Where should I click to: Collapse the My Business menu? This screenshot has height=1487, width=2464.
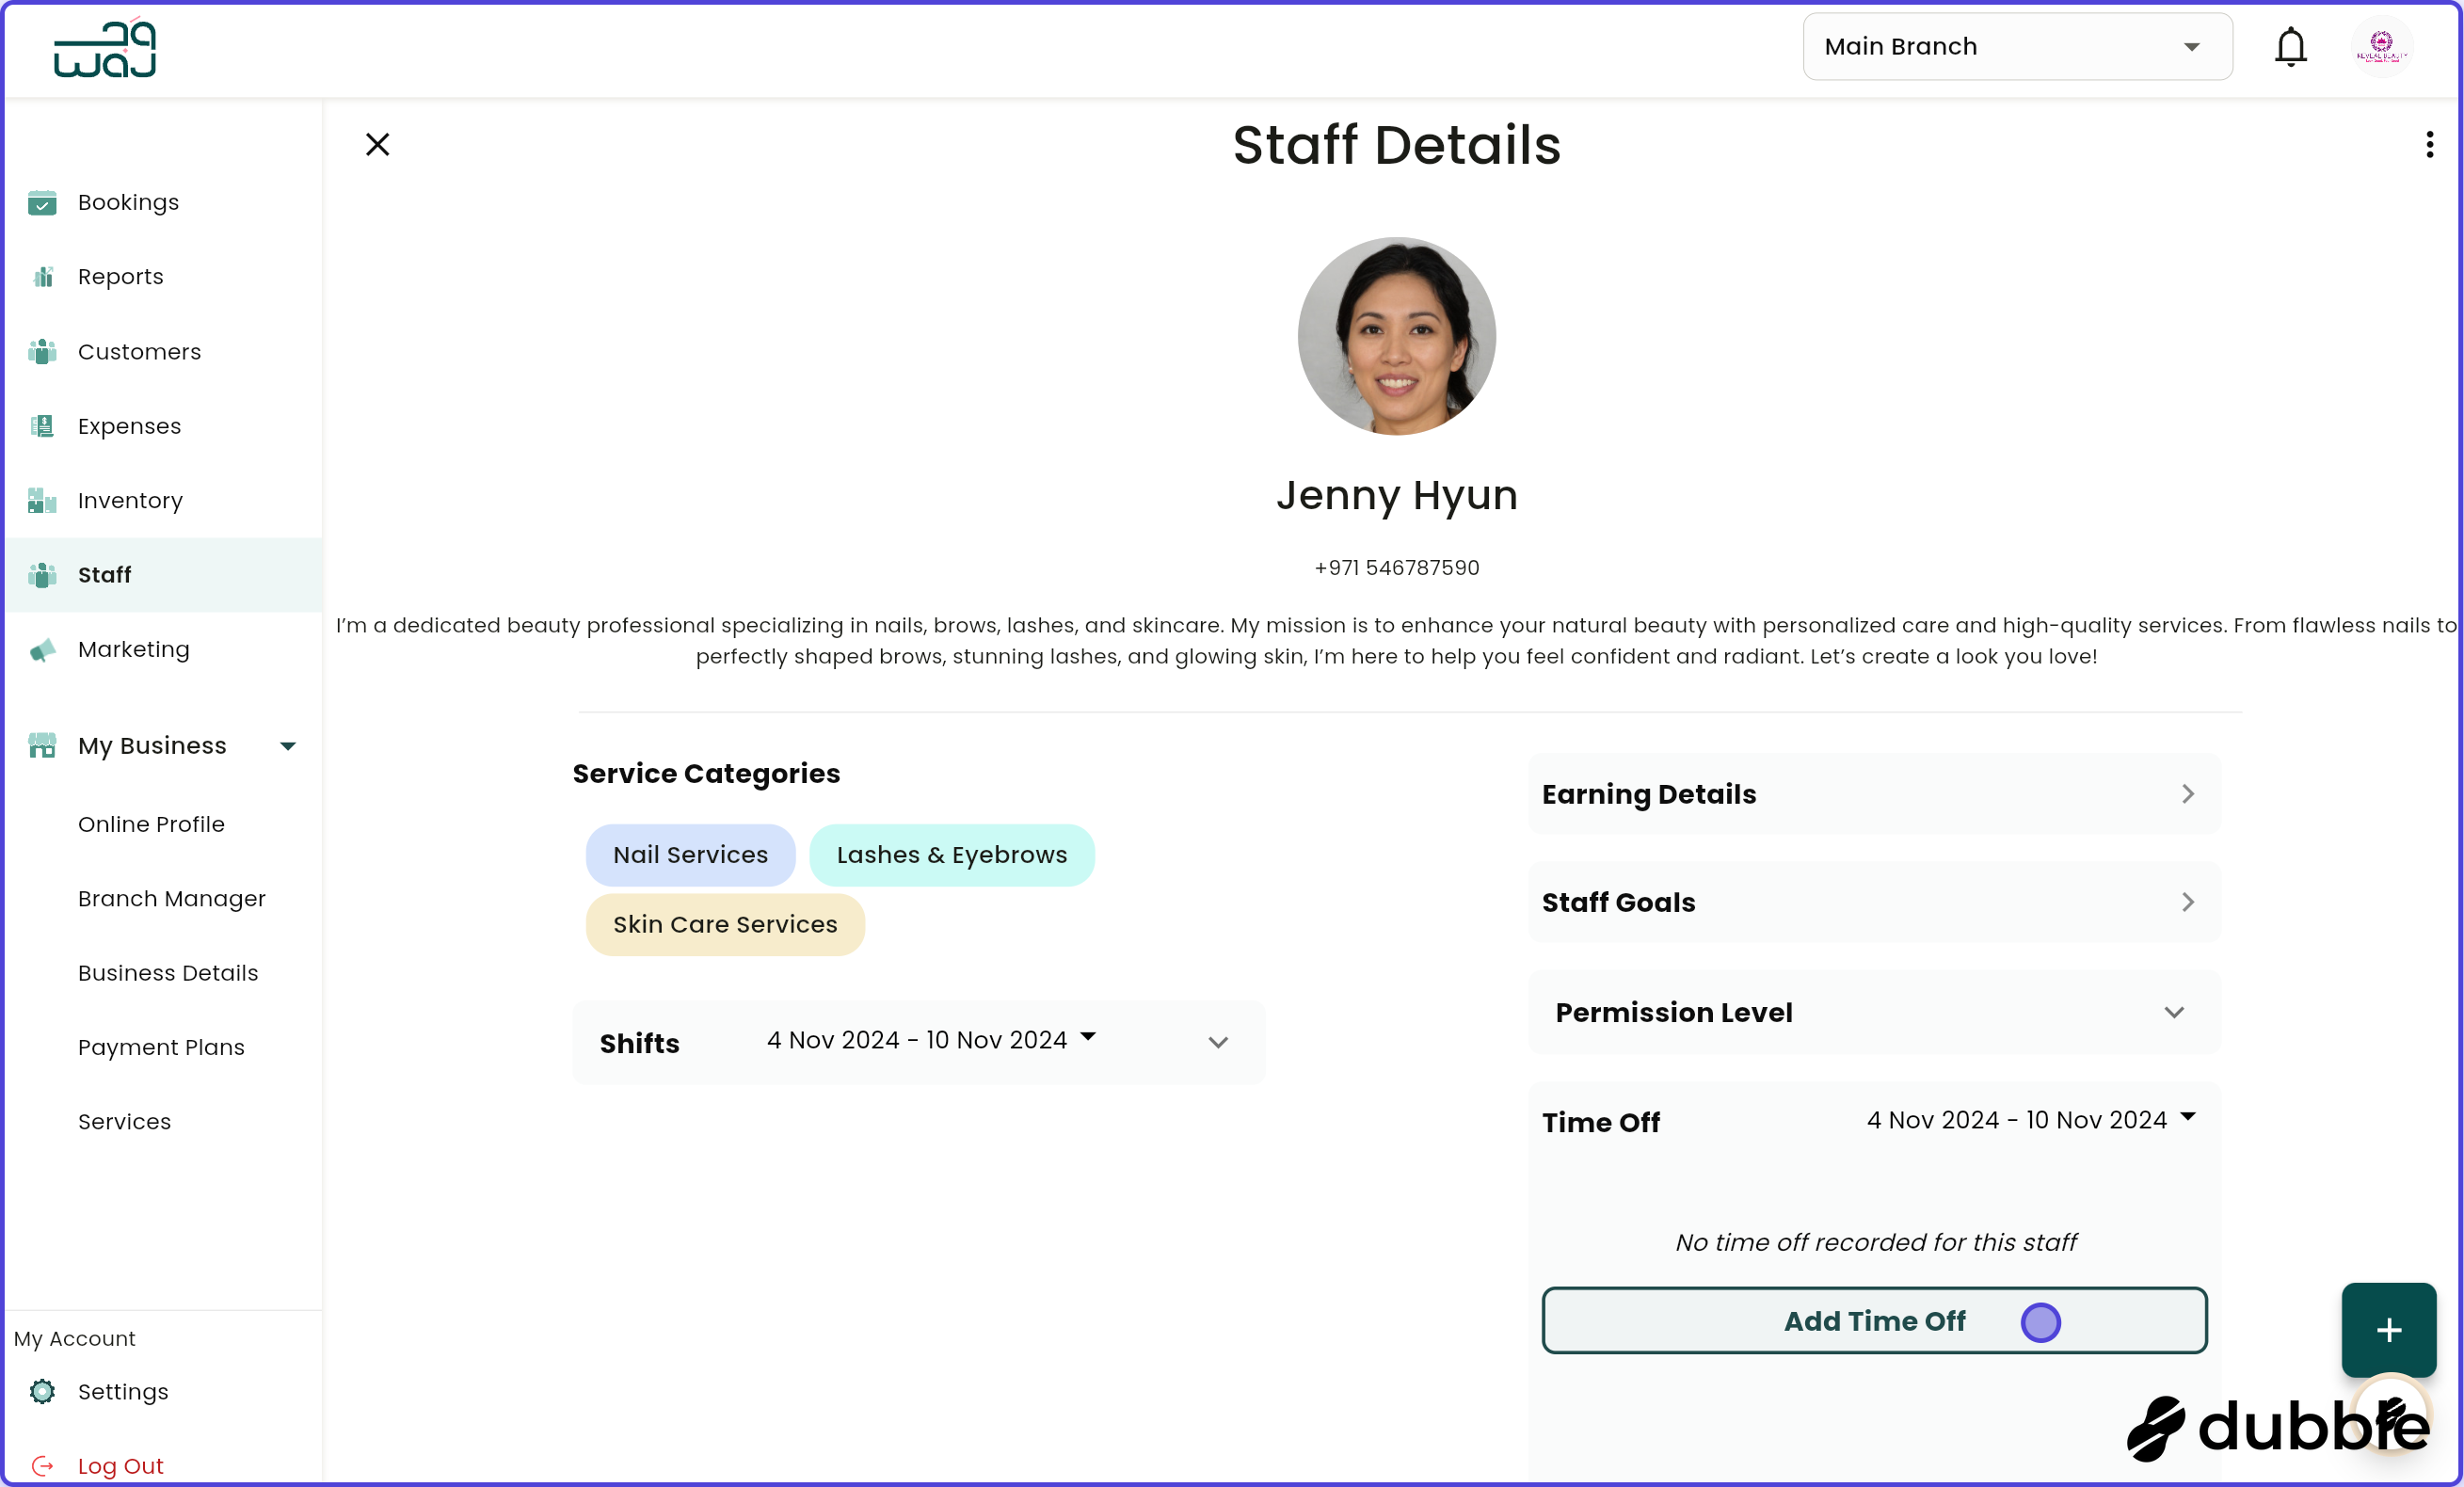287,745
